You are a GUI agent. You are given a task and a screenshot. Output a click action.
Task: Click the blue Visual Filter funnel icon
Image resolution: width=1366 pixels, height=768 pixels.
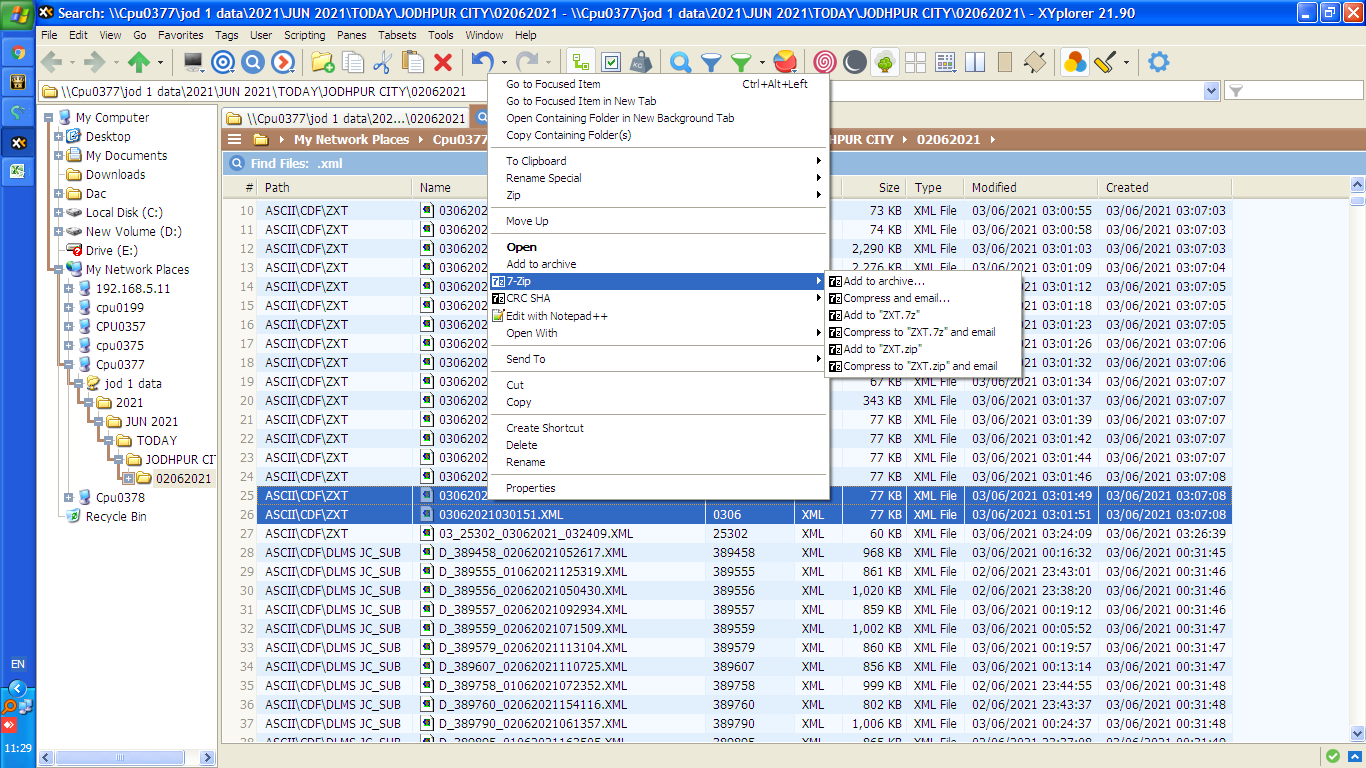tap(711, 63)
